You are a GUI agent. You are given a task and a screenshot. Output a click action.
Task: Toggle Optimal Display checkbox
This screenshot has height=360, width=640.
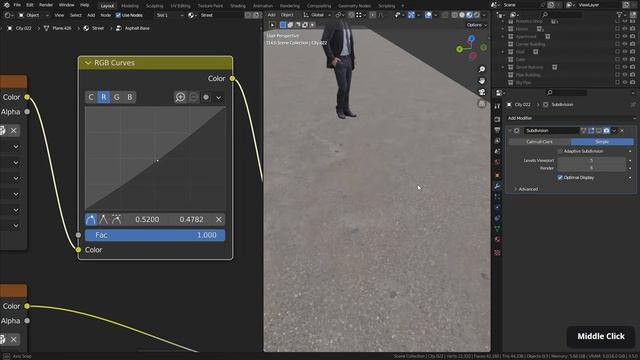(x=560, y=178)
